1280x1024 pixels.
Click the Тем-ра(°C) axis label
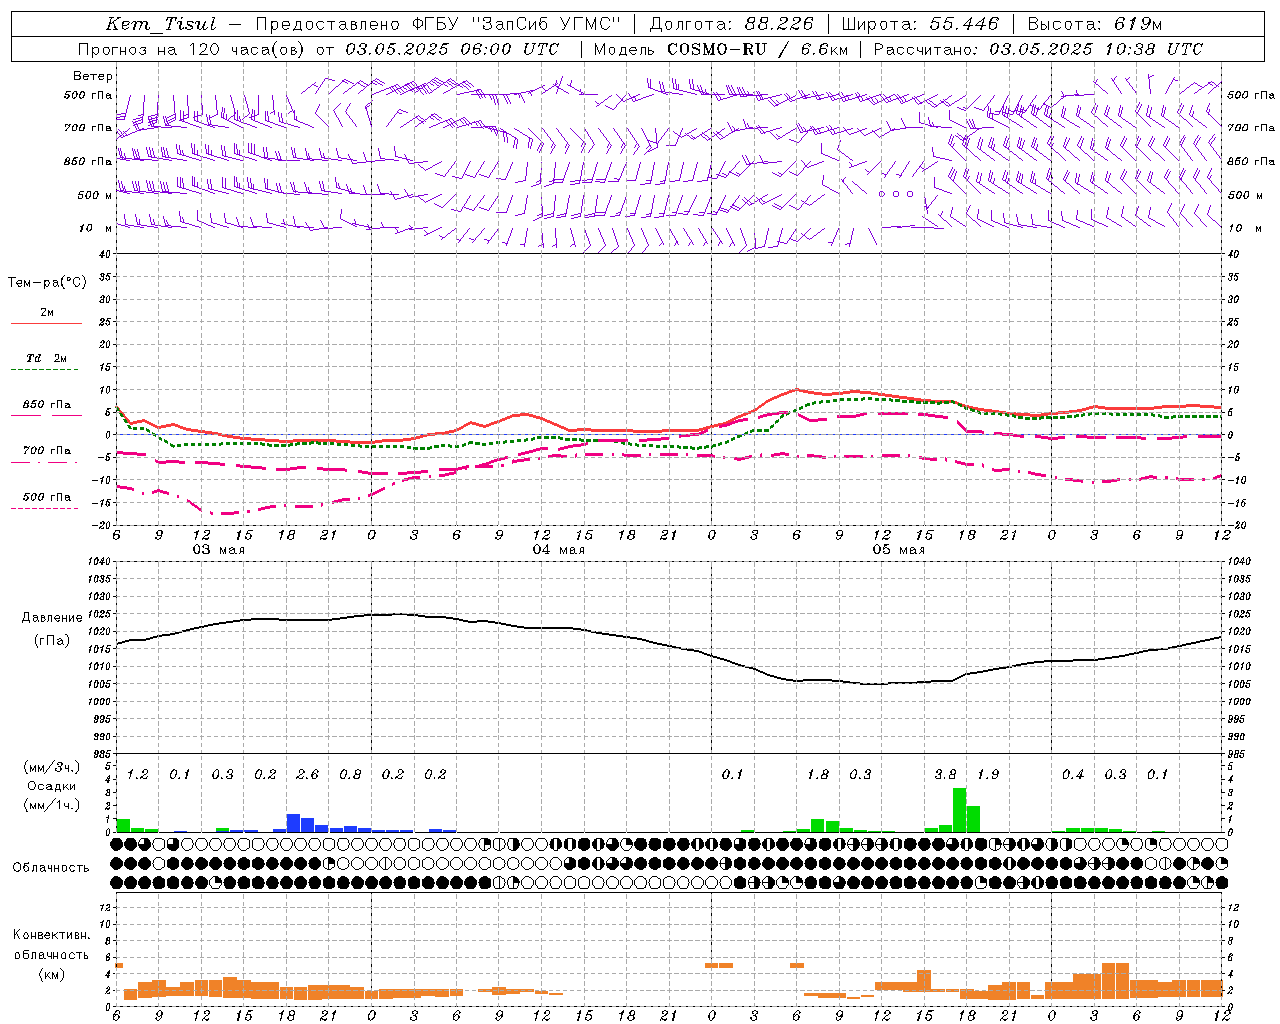(47, 283)
